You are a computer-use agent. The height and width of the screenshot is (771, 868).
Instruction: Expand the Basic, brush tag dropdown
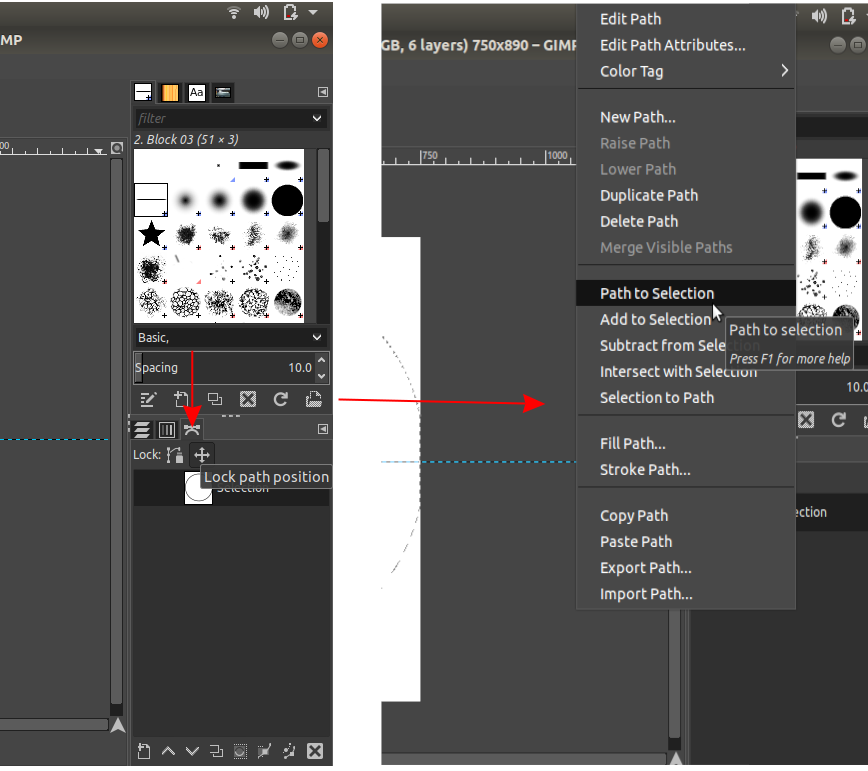230,338
